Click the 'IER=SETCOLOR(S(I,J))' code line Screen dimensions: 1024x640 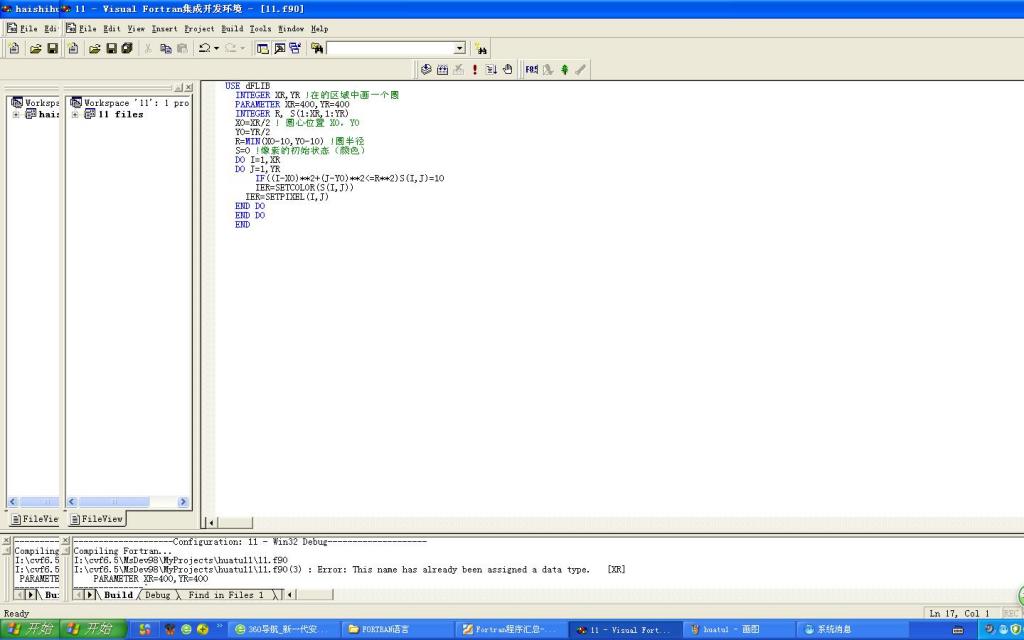click(304, 187)
